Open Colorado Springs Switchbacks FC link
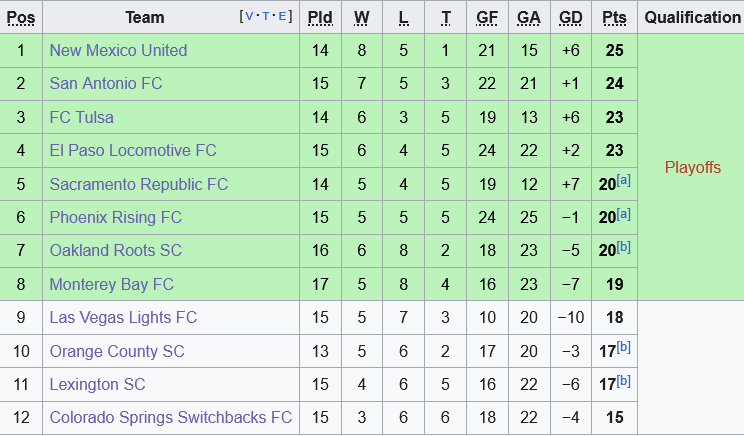Image resolution: width=744 pixels, height=436 pixels. coord(170,417)
